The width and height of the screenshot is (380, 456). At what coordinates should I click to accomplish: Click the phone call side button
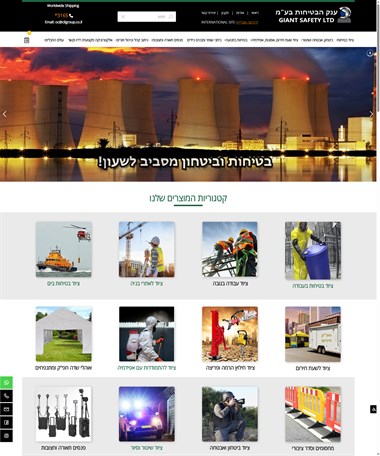6,396
